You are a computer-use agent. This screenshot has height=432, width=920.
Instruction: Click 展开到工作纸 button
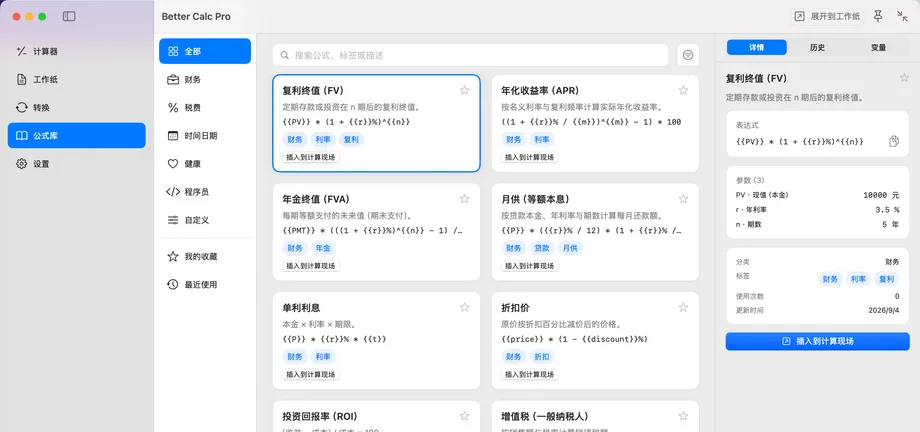(x=828, y=16)
